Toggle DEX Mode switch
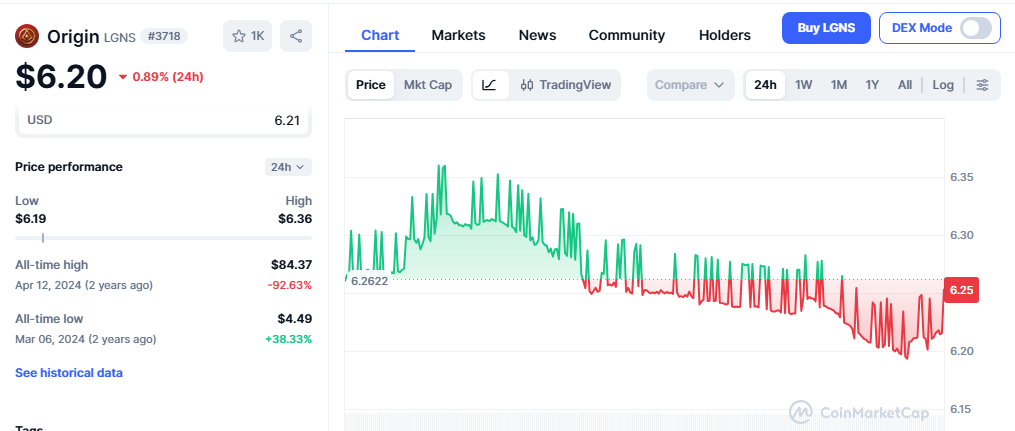Screen dimensions: 1015x431 [x=975, y=28]
